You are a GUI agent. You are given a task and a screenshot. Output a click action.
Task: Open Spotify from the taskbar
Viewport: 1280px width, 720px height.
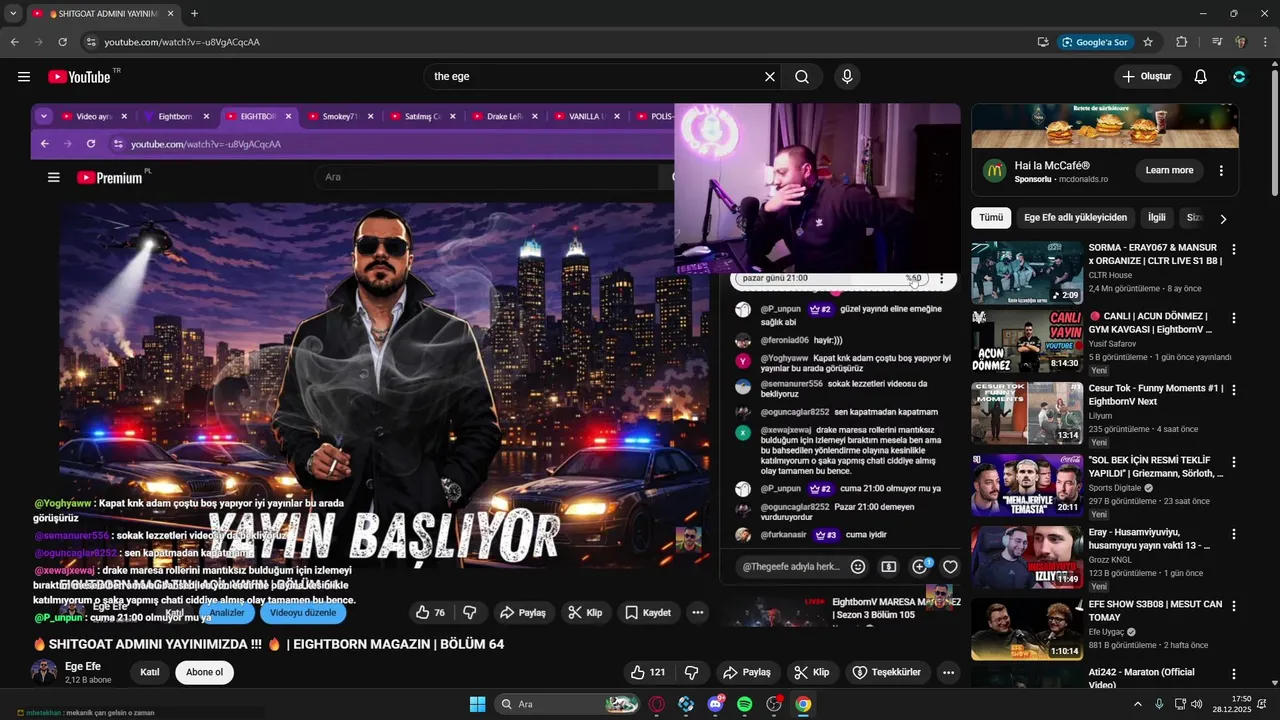click(744, 704)
